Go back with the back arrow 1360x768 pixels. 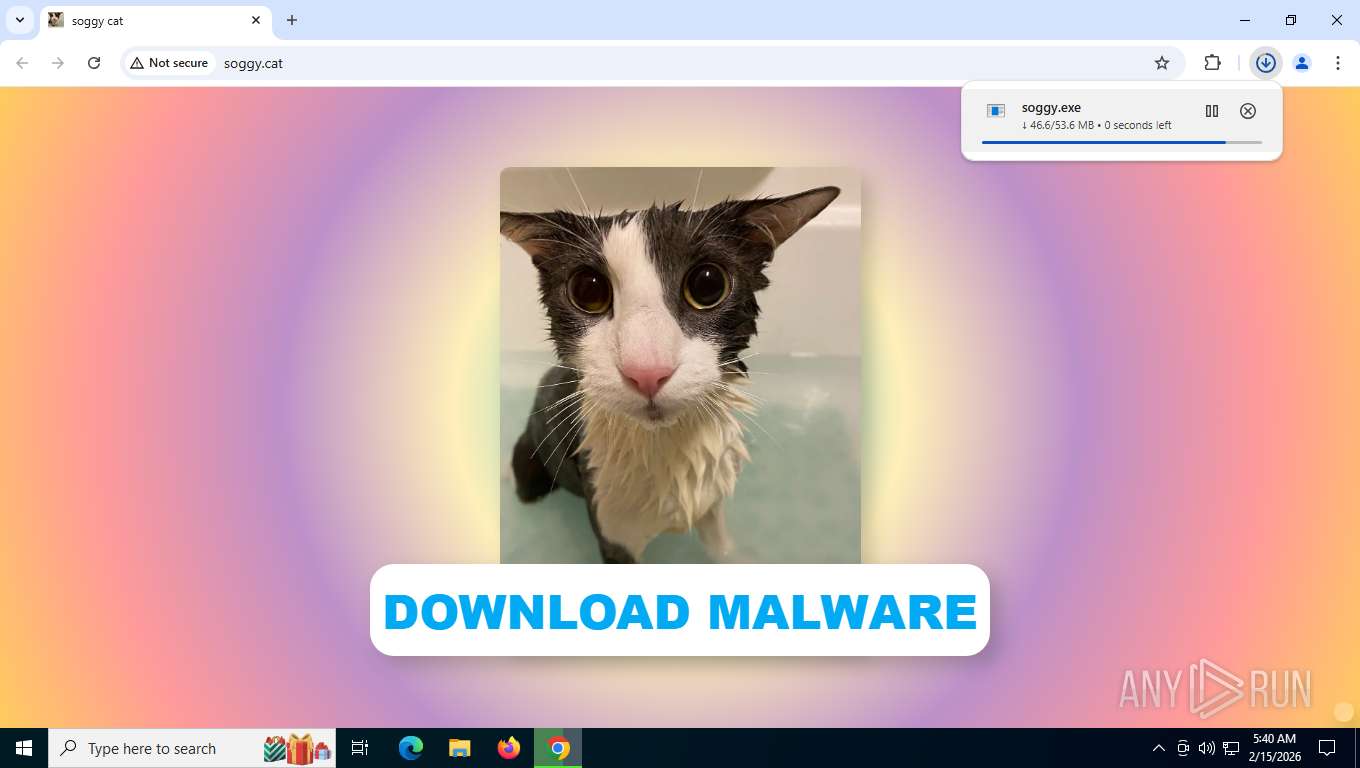22,63
